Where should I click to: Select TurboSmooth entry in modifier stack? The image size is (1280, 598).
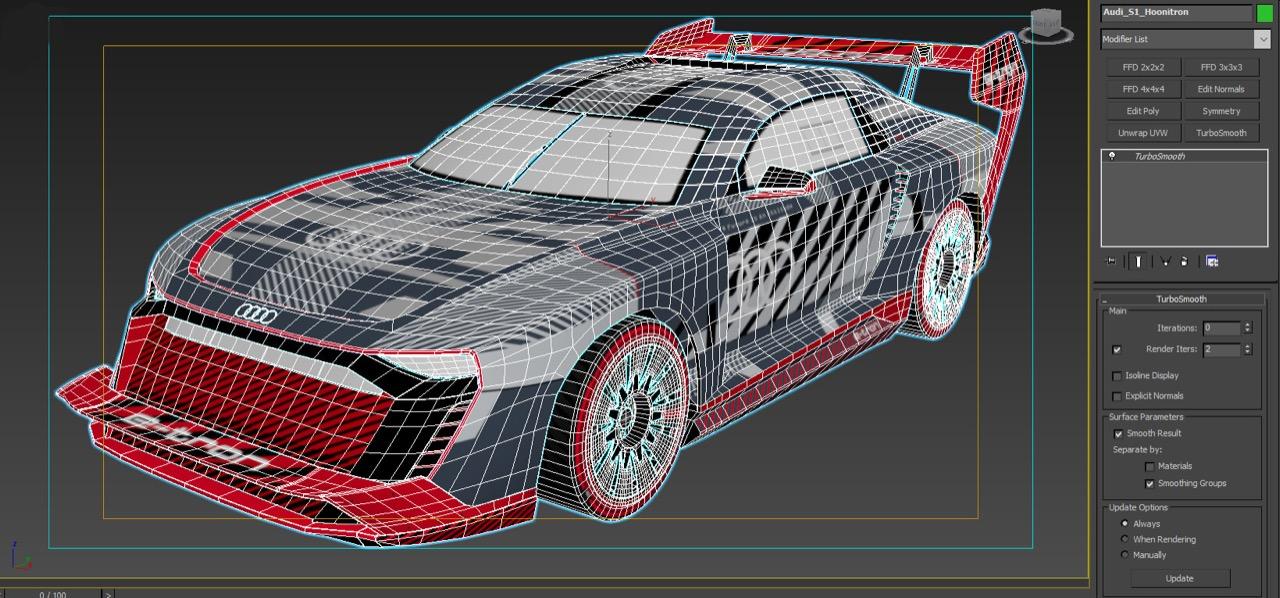[x=1159, y=156]
